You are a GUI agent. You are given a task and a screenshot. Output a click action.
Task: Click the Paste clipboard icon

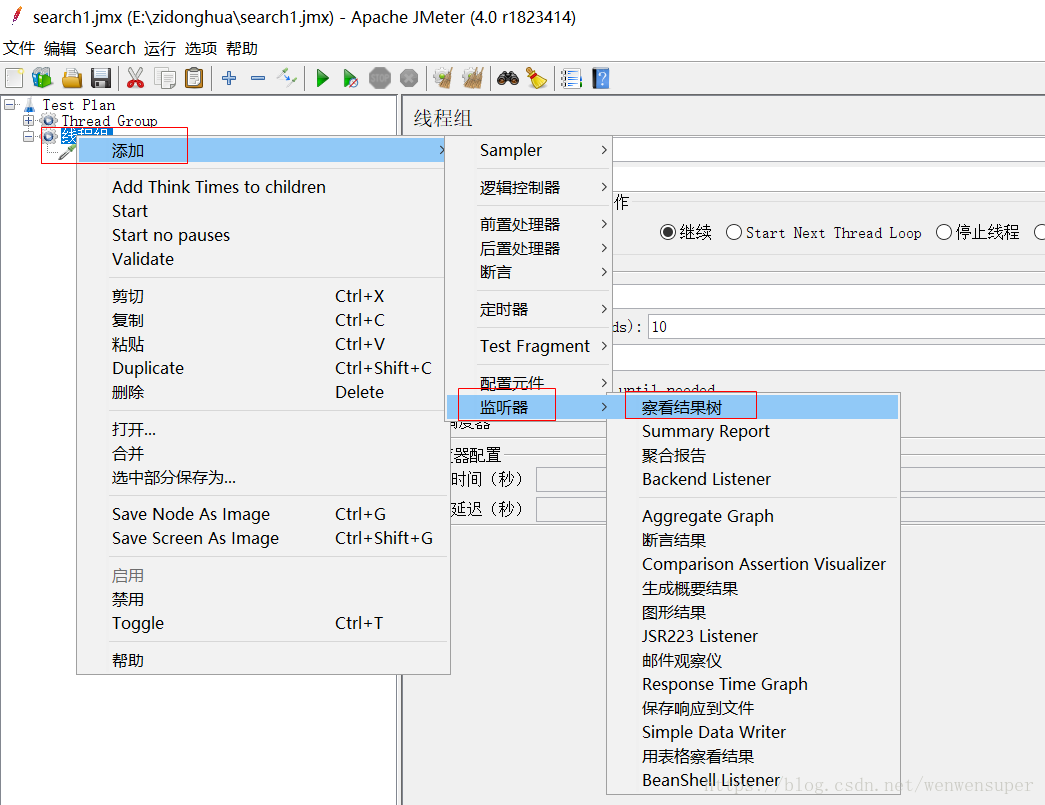point(194,78)
